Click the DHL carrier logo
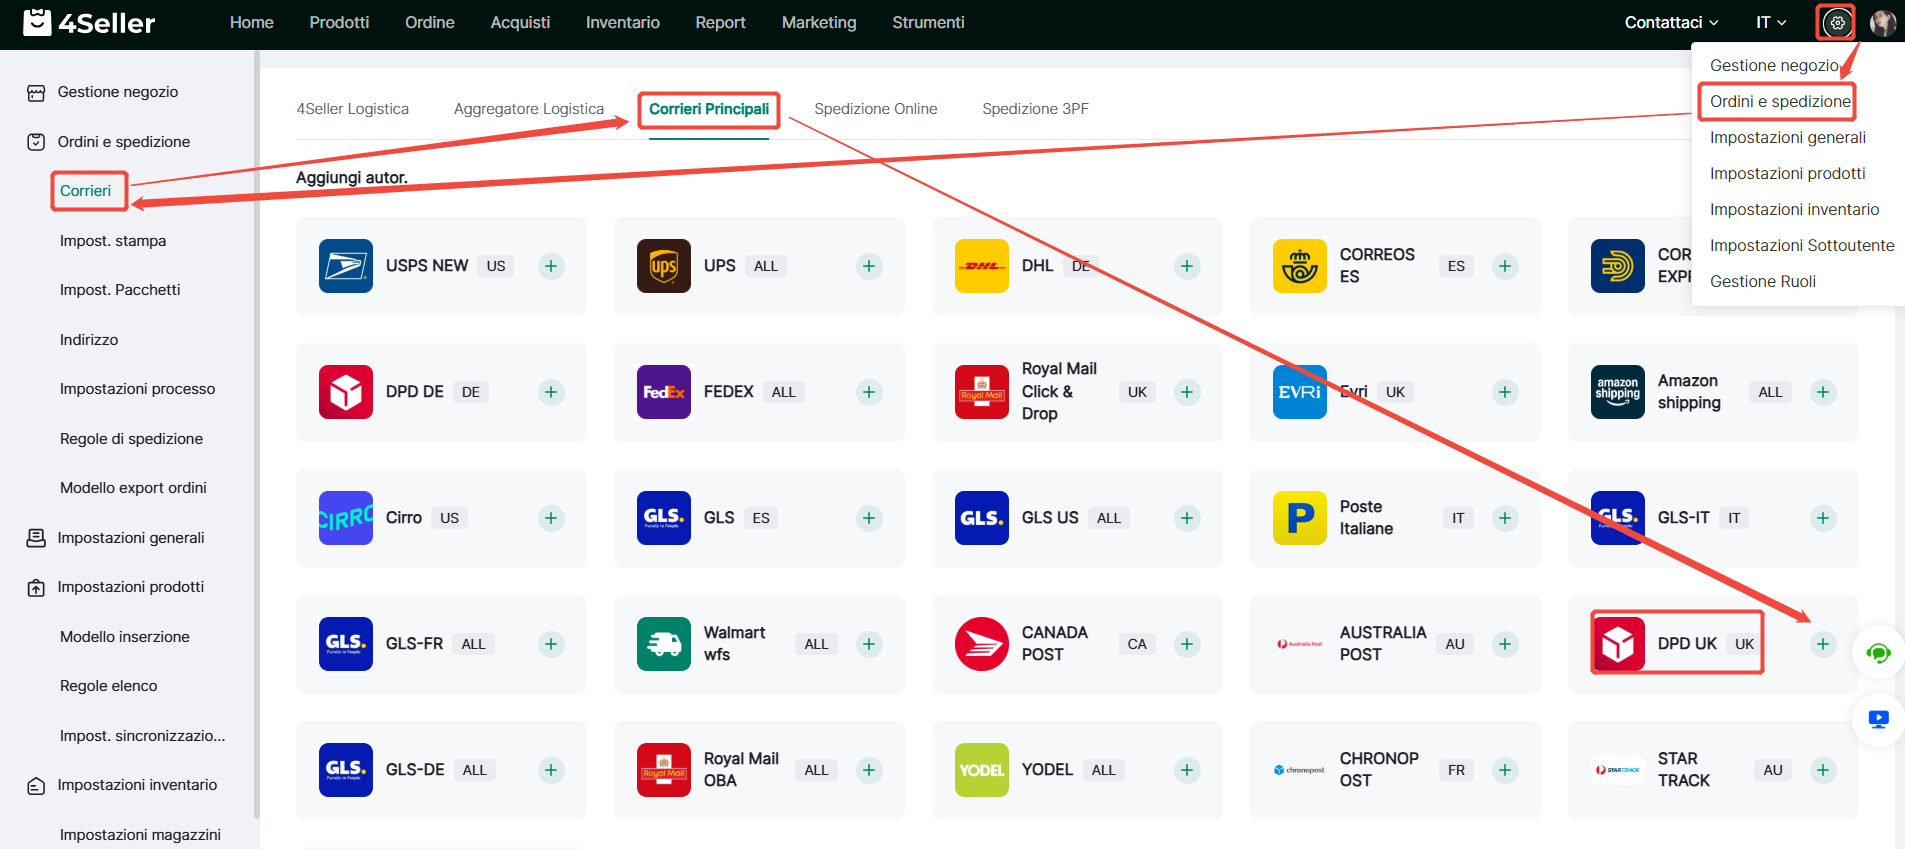 click(x=982, y=266)
